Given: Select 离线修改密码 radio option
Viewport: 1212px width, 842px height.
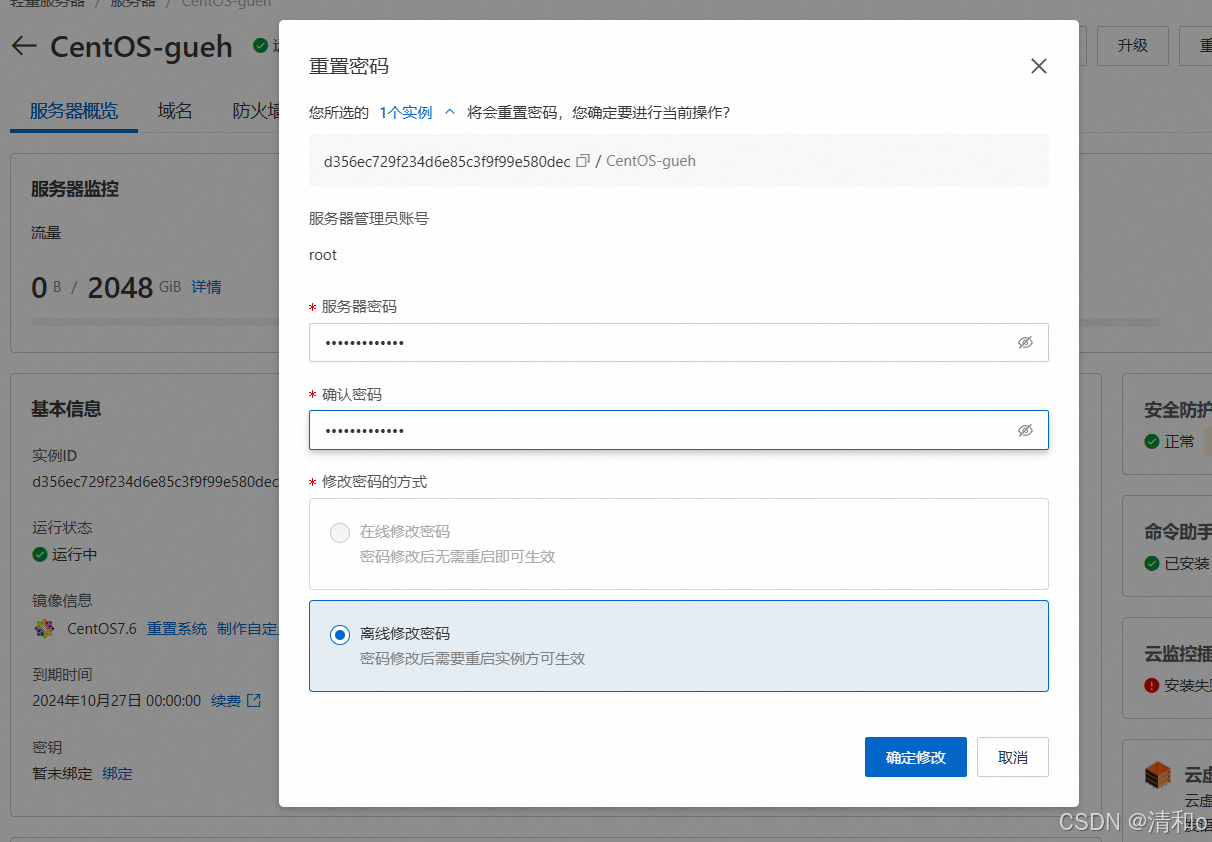Looking at the screenshot, I should [340, 634].
